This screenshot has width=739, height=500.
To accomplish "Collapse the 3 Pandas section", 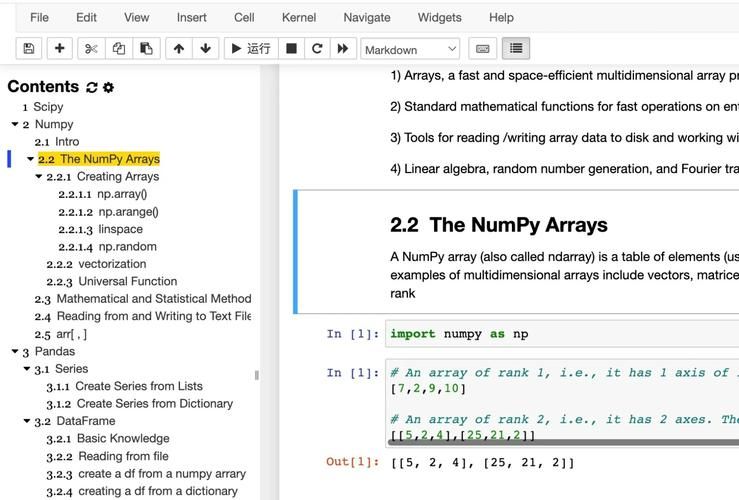I will [x=15, y=351].
